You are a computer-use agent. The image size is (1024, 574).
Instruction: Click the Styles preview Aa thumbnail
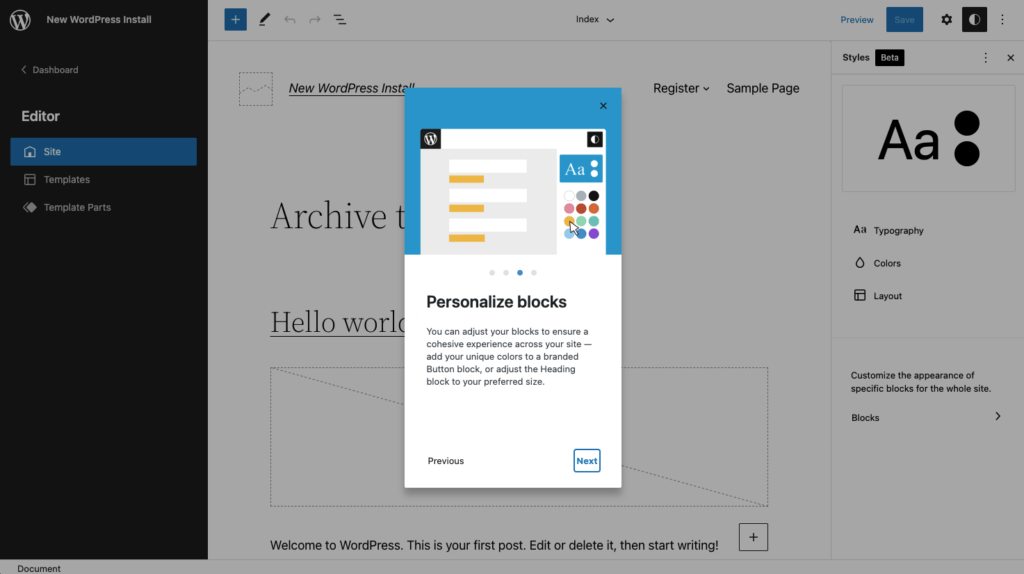(x=928, y=138)
